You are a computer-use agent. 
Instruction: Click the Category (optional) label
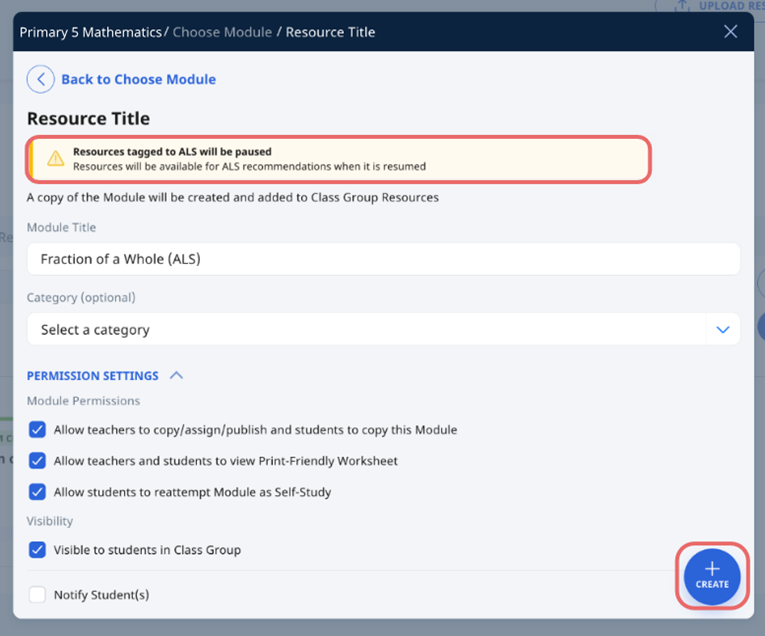[x=81, y=298]
